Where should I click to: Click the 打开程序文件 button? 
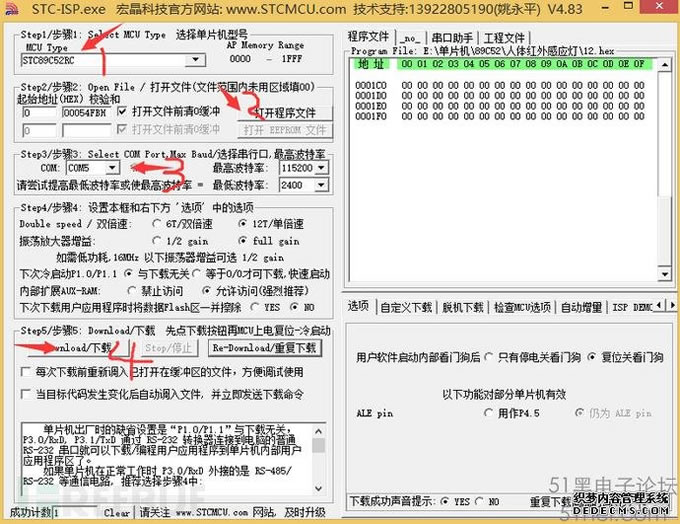pos(284,113)
